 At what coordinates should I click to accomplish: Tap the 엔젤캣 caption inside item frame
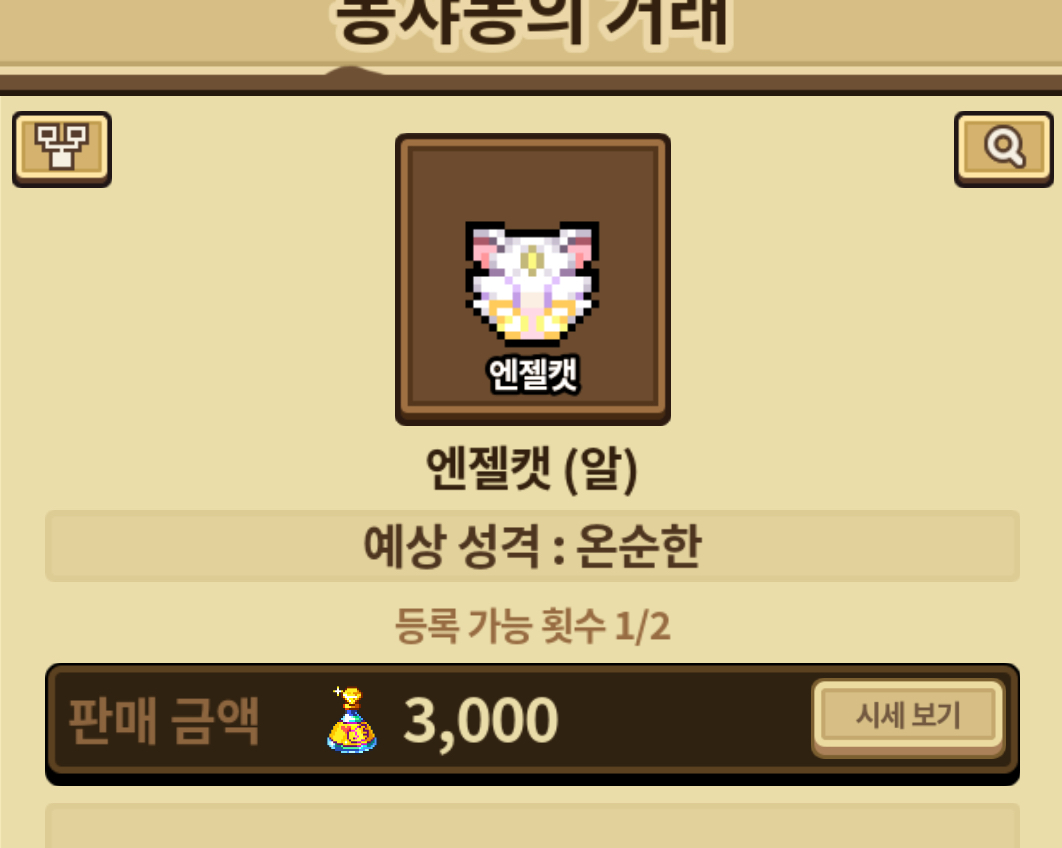(x=533, y=374)
